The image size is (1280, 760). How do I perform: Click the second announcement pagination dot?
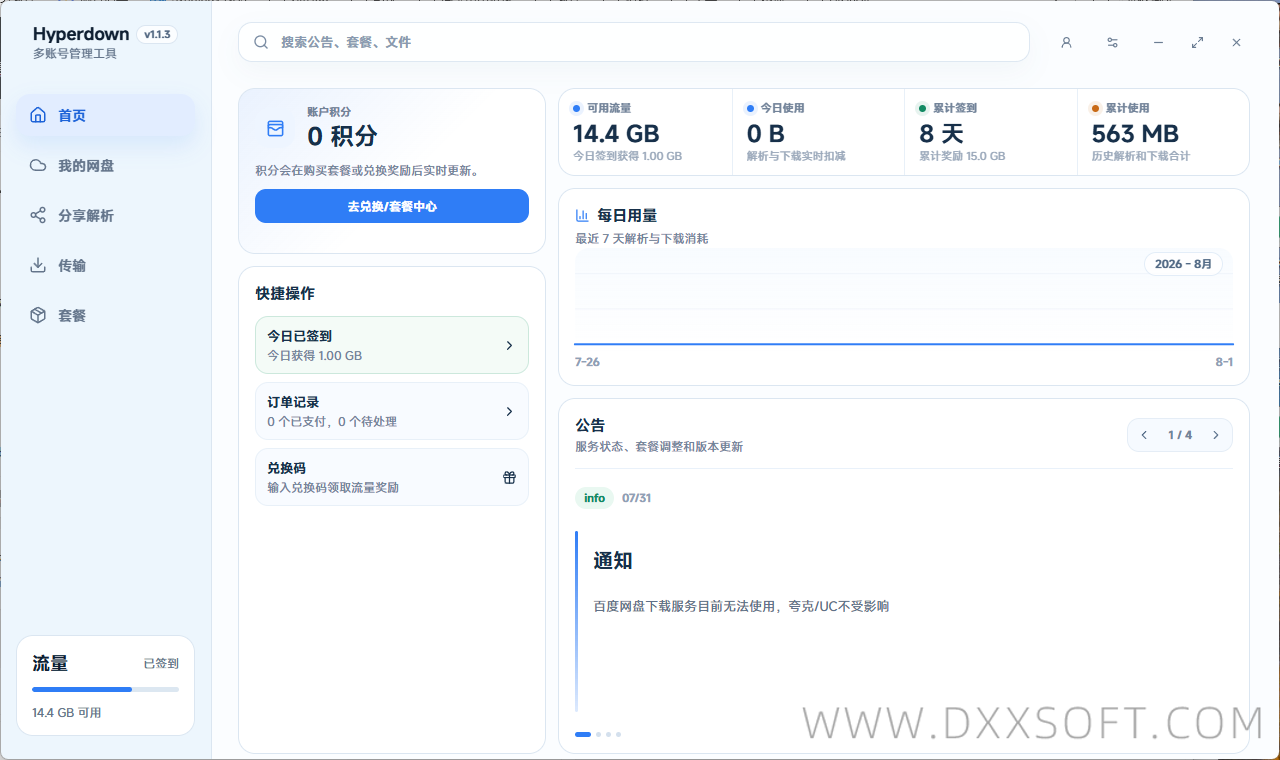[598, 734]
